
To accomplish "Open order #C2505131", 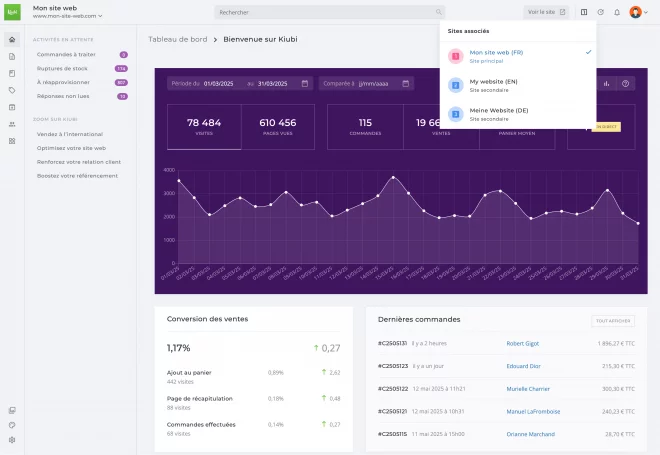I will click(392, 343).
